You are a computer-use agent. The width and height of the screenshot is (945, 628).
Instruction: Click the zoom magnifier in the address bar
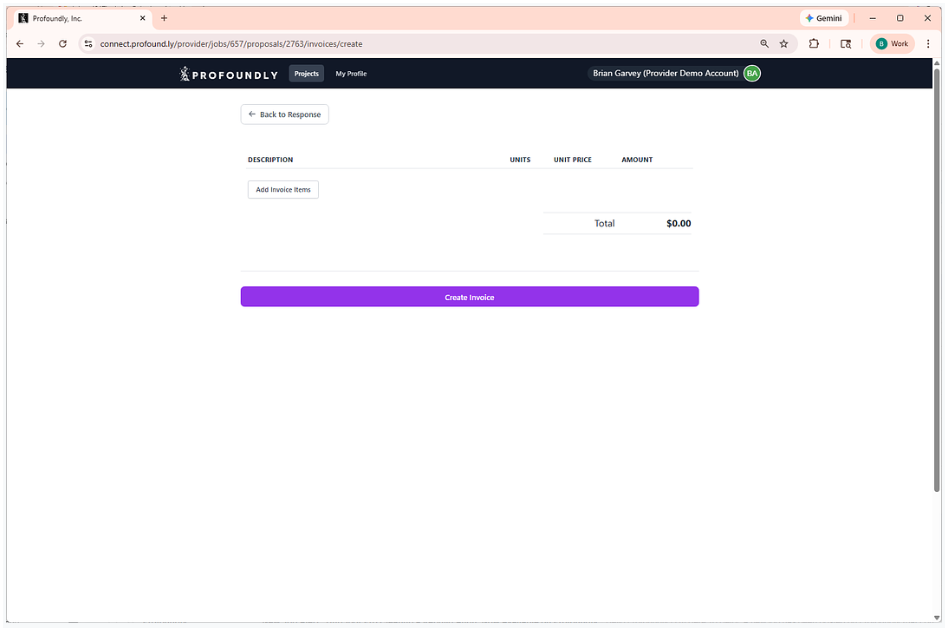pyautogui.click(x=764, y=44)
